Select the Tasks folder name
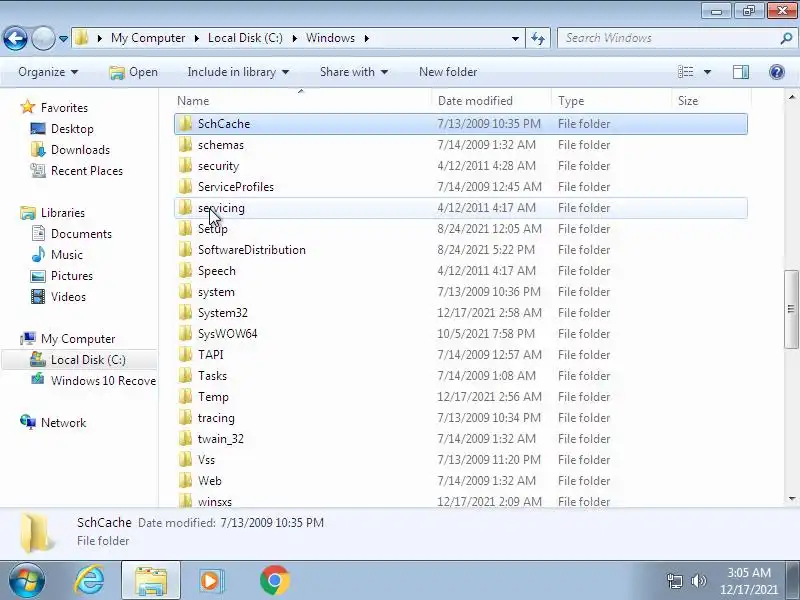 tap(212, 376)
